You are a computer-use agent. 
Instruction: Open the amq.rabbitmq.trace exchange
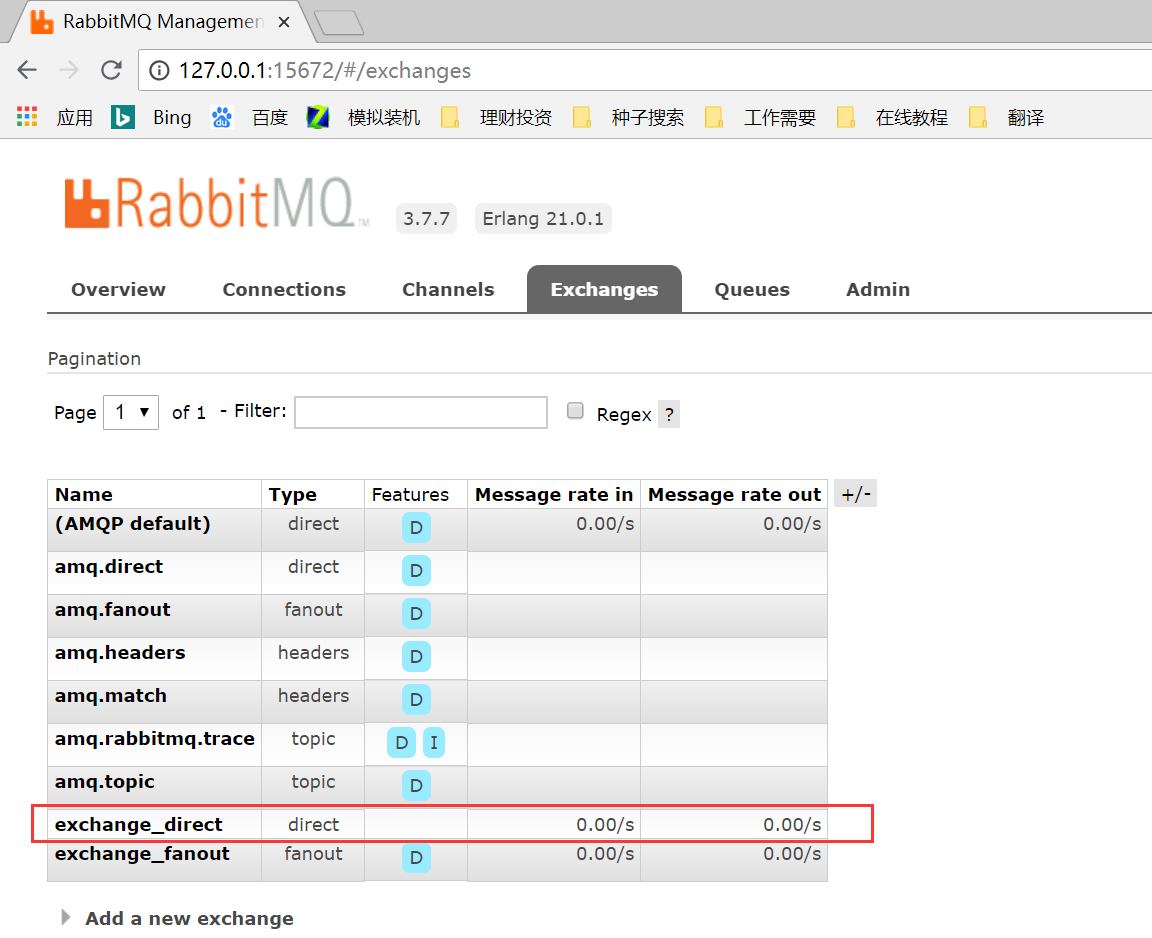tap(154, 739)
